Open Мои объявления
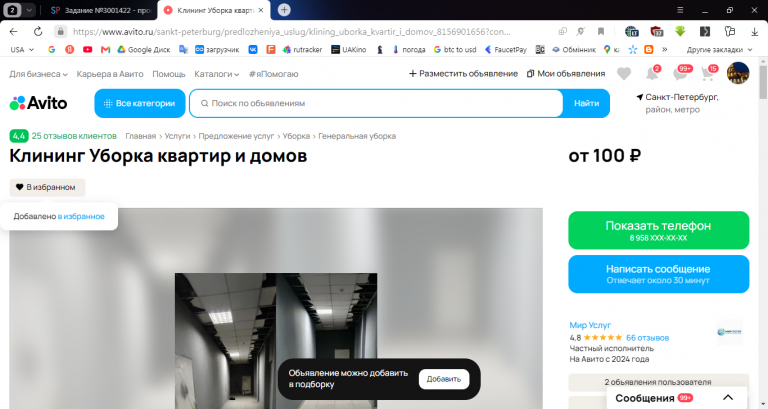This screenshot has width=768, height=409. (566, 73)
